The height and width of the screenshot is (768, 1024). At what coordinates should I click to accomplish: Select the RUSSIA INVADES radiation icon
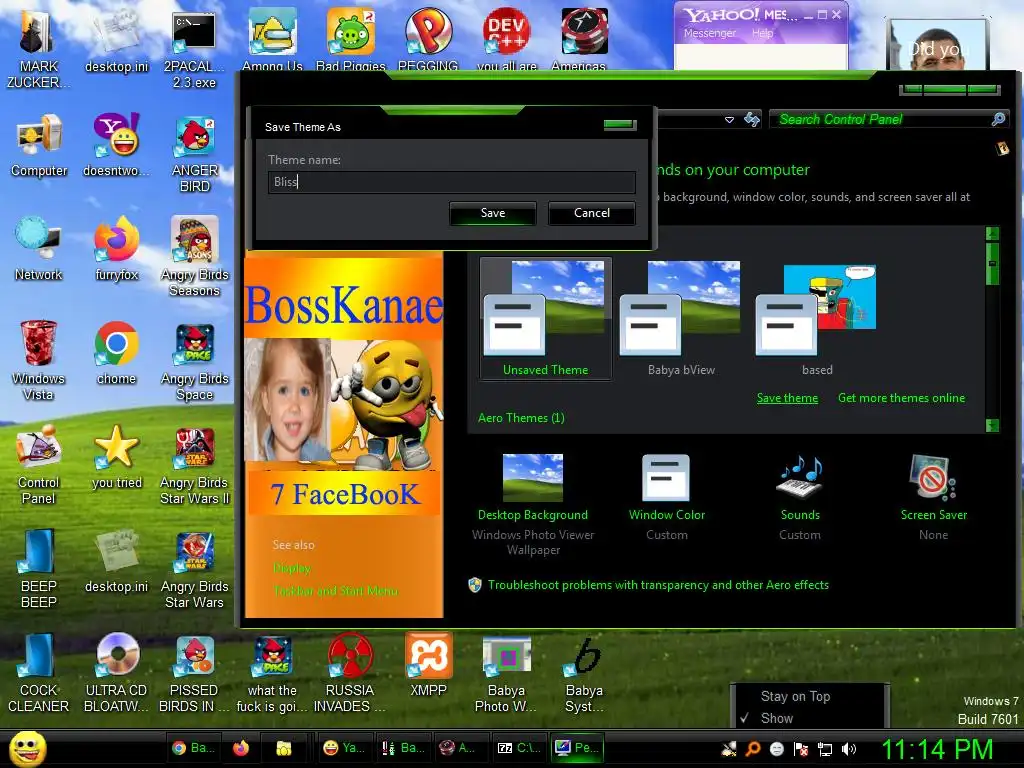click(350, 673)
